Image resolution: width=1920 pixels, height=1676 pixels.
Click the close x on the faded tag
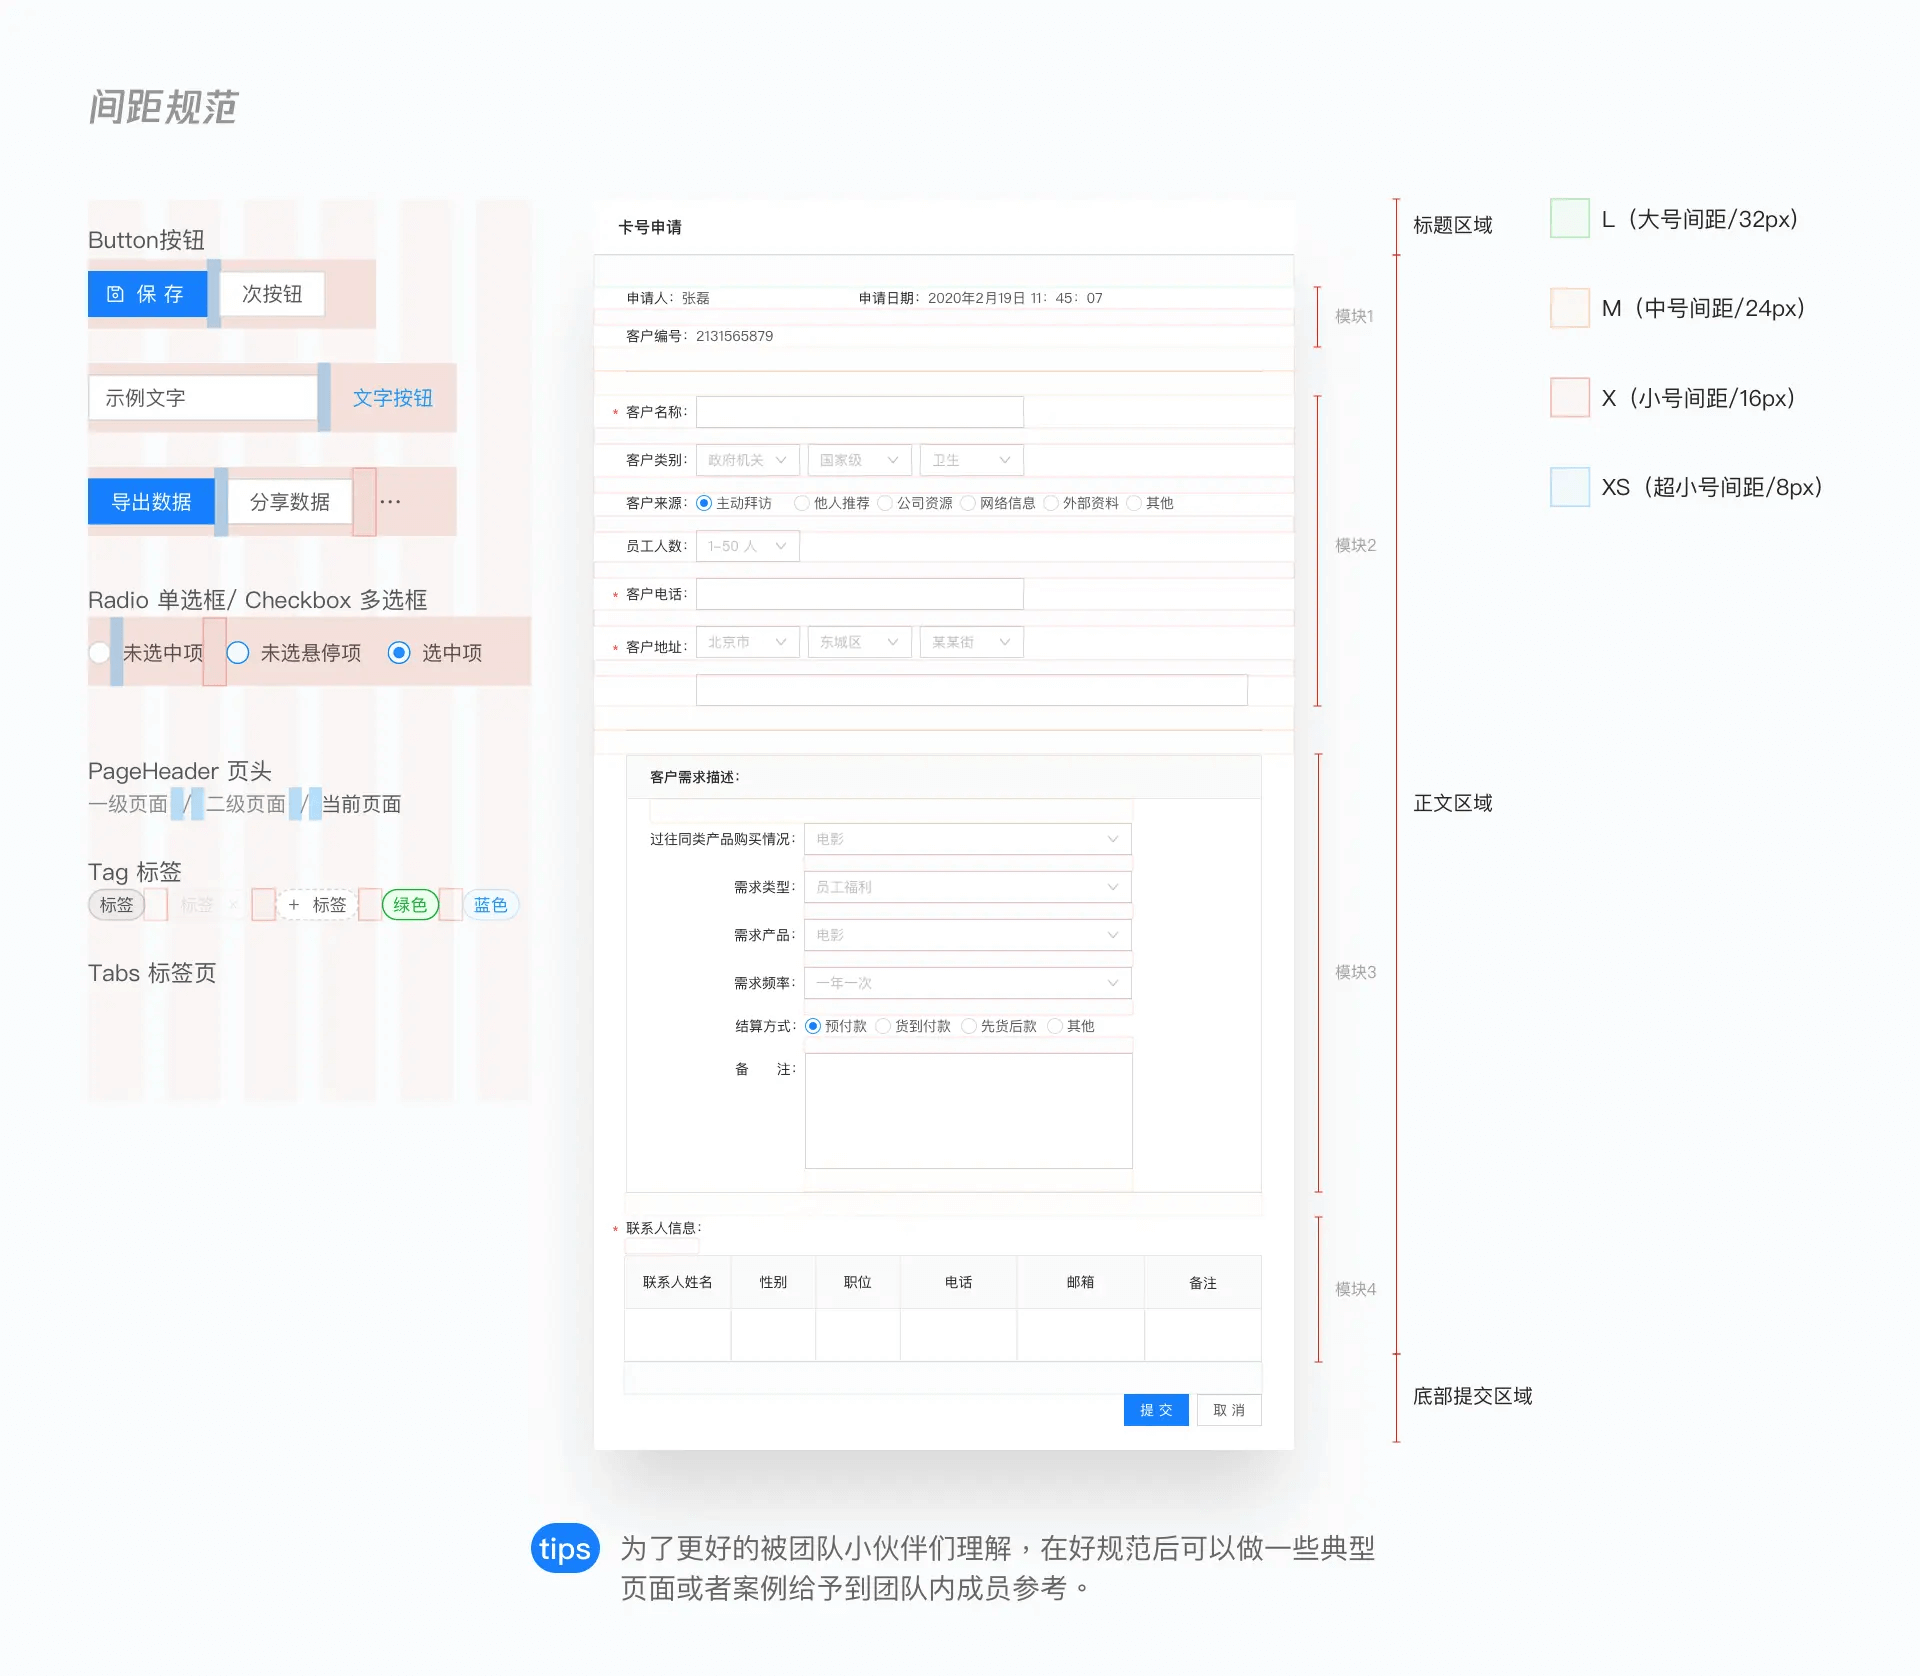click(233, 905)
